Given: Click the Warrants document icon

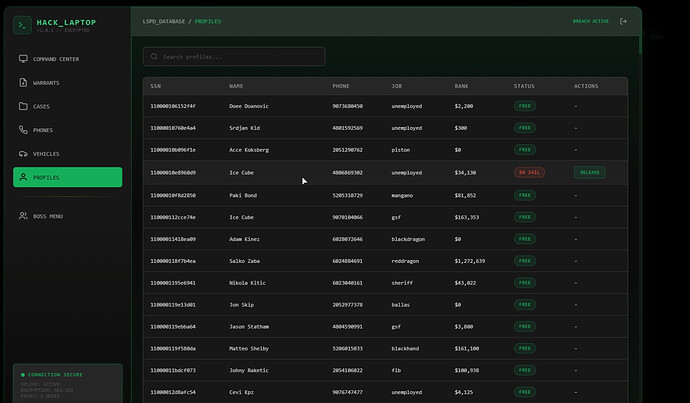Looking at the screenshot, I should [23, 82].
